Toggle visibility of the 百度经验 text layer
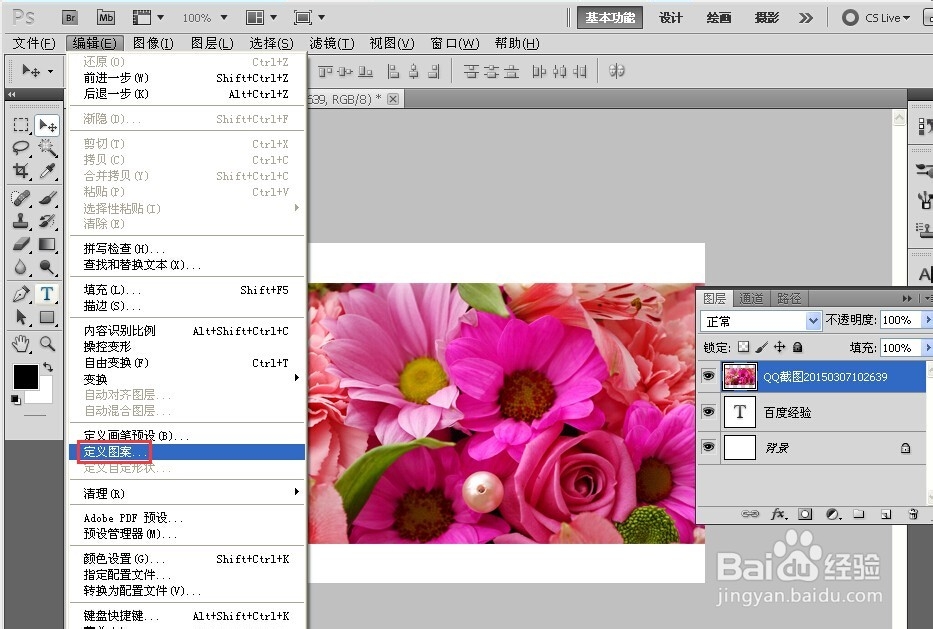Screen dimensions: 933x629 pyautogui.click(x=708, y=412)
